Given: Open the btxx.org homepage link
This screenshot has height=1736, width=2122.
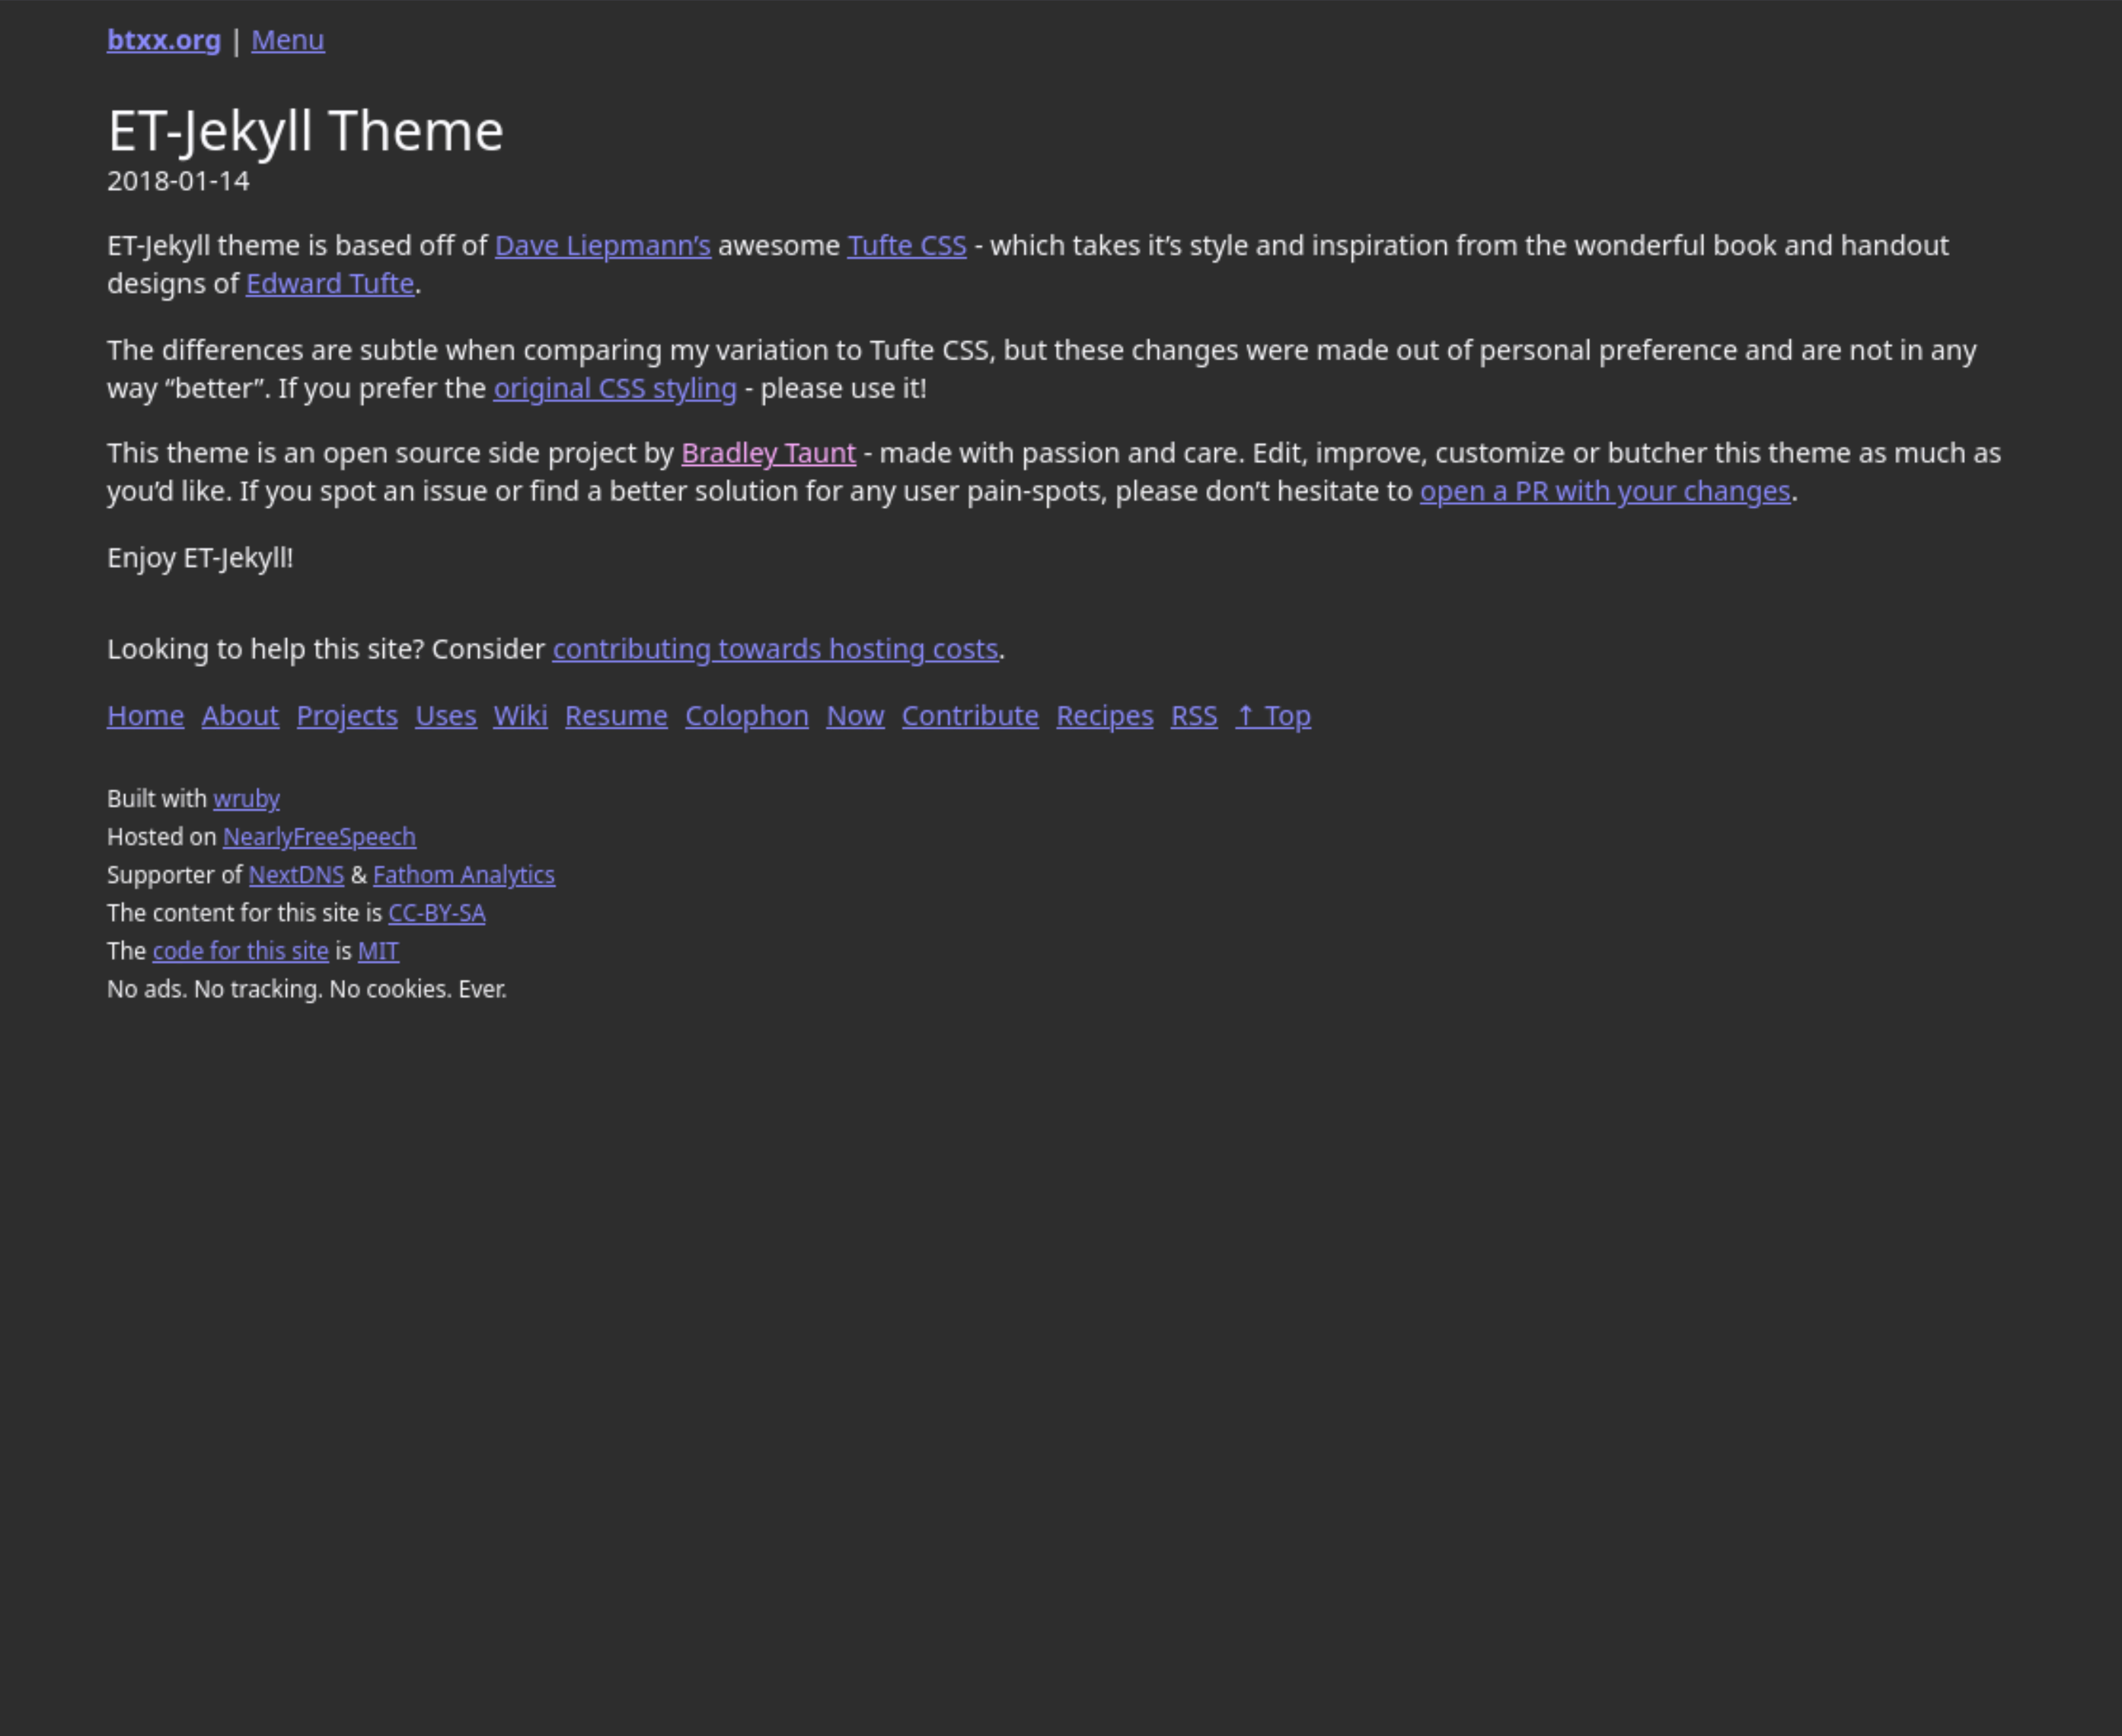Looking at the screenshot, I should pyautogui.click(x=163, y=40).
